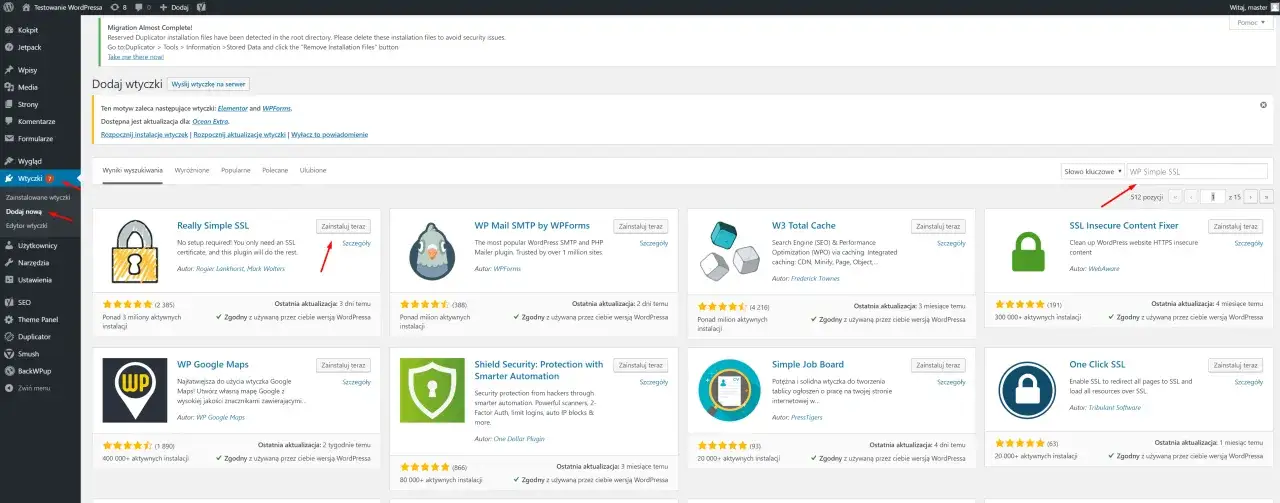The width and height of the screenshot is (1280, 503).
Task: Click the W3 Total Cache cubes thumbnail
Action: click(731, 250)
